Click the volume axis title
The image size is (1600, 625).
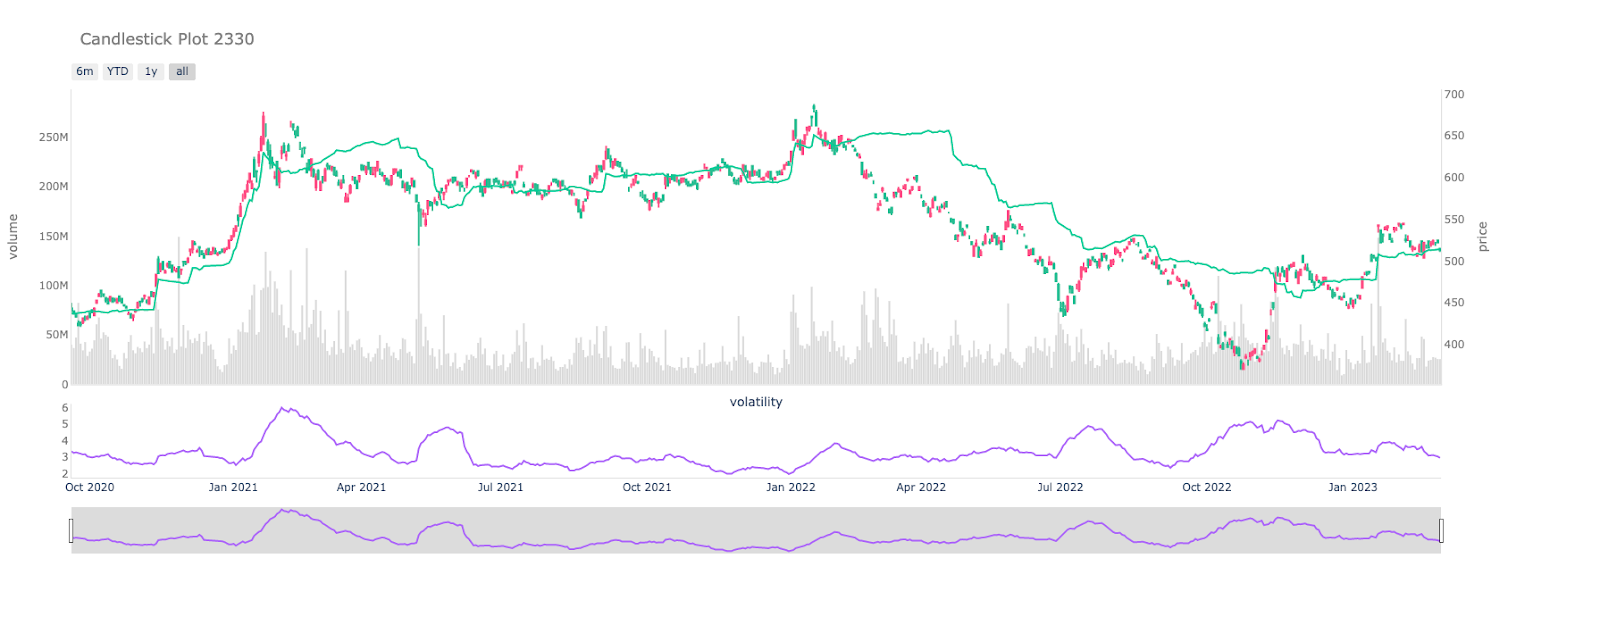pos(13,237)
